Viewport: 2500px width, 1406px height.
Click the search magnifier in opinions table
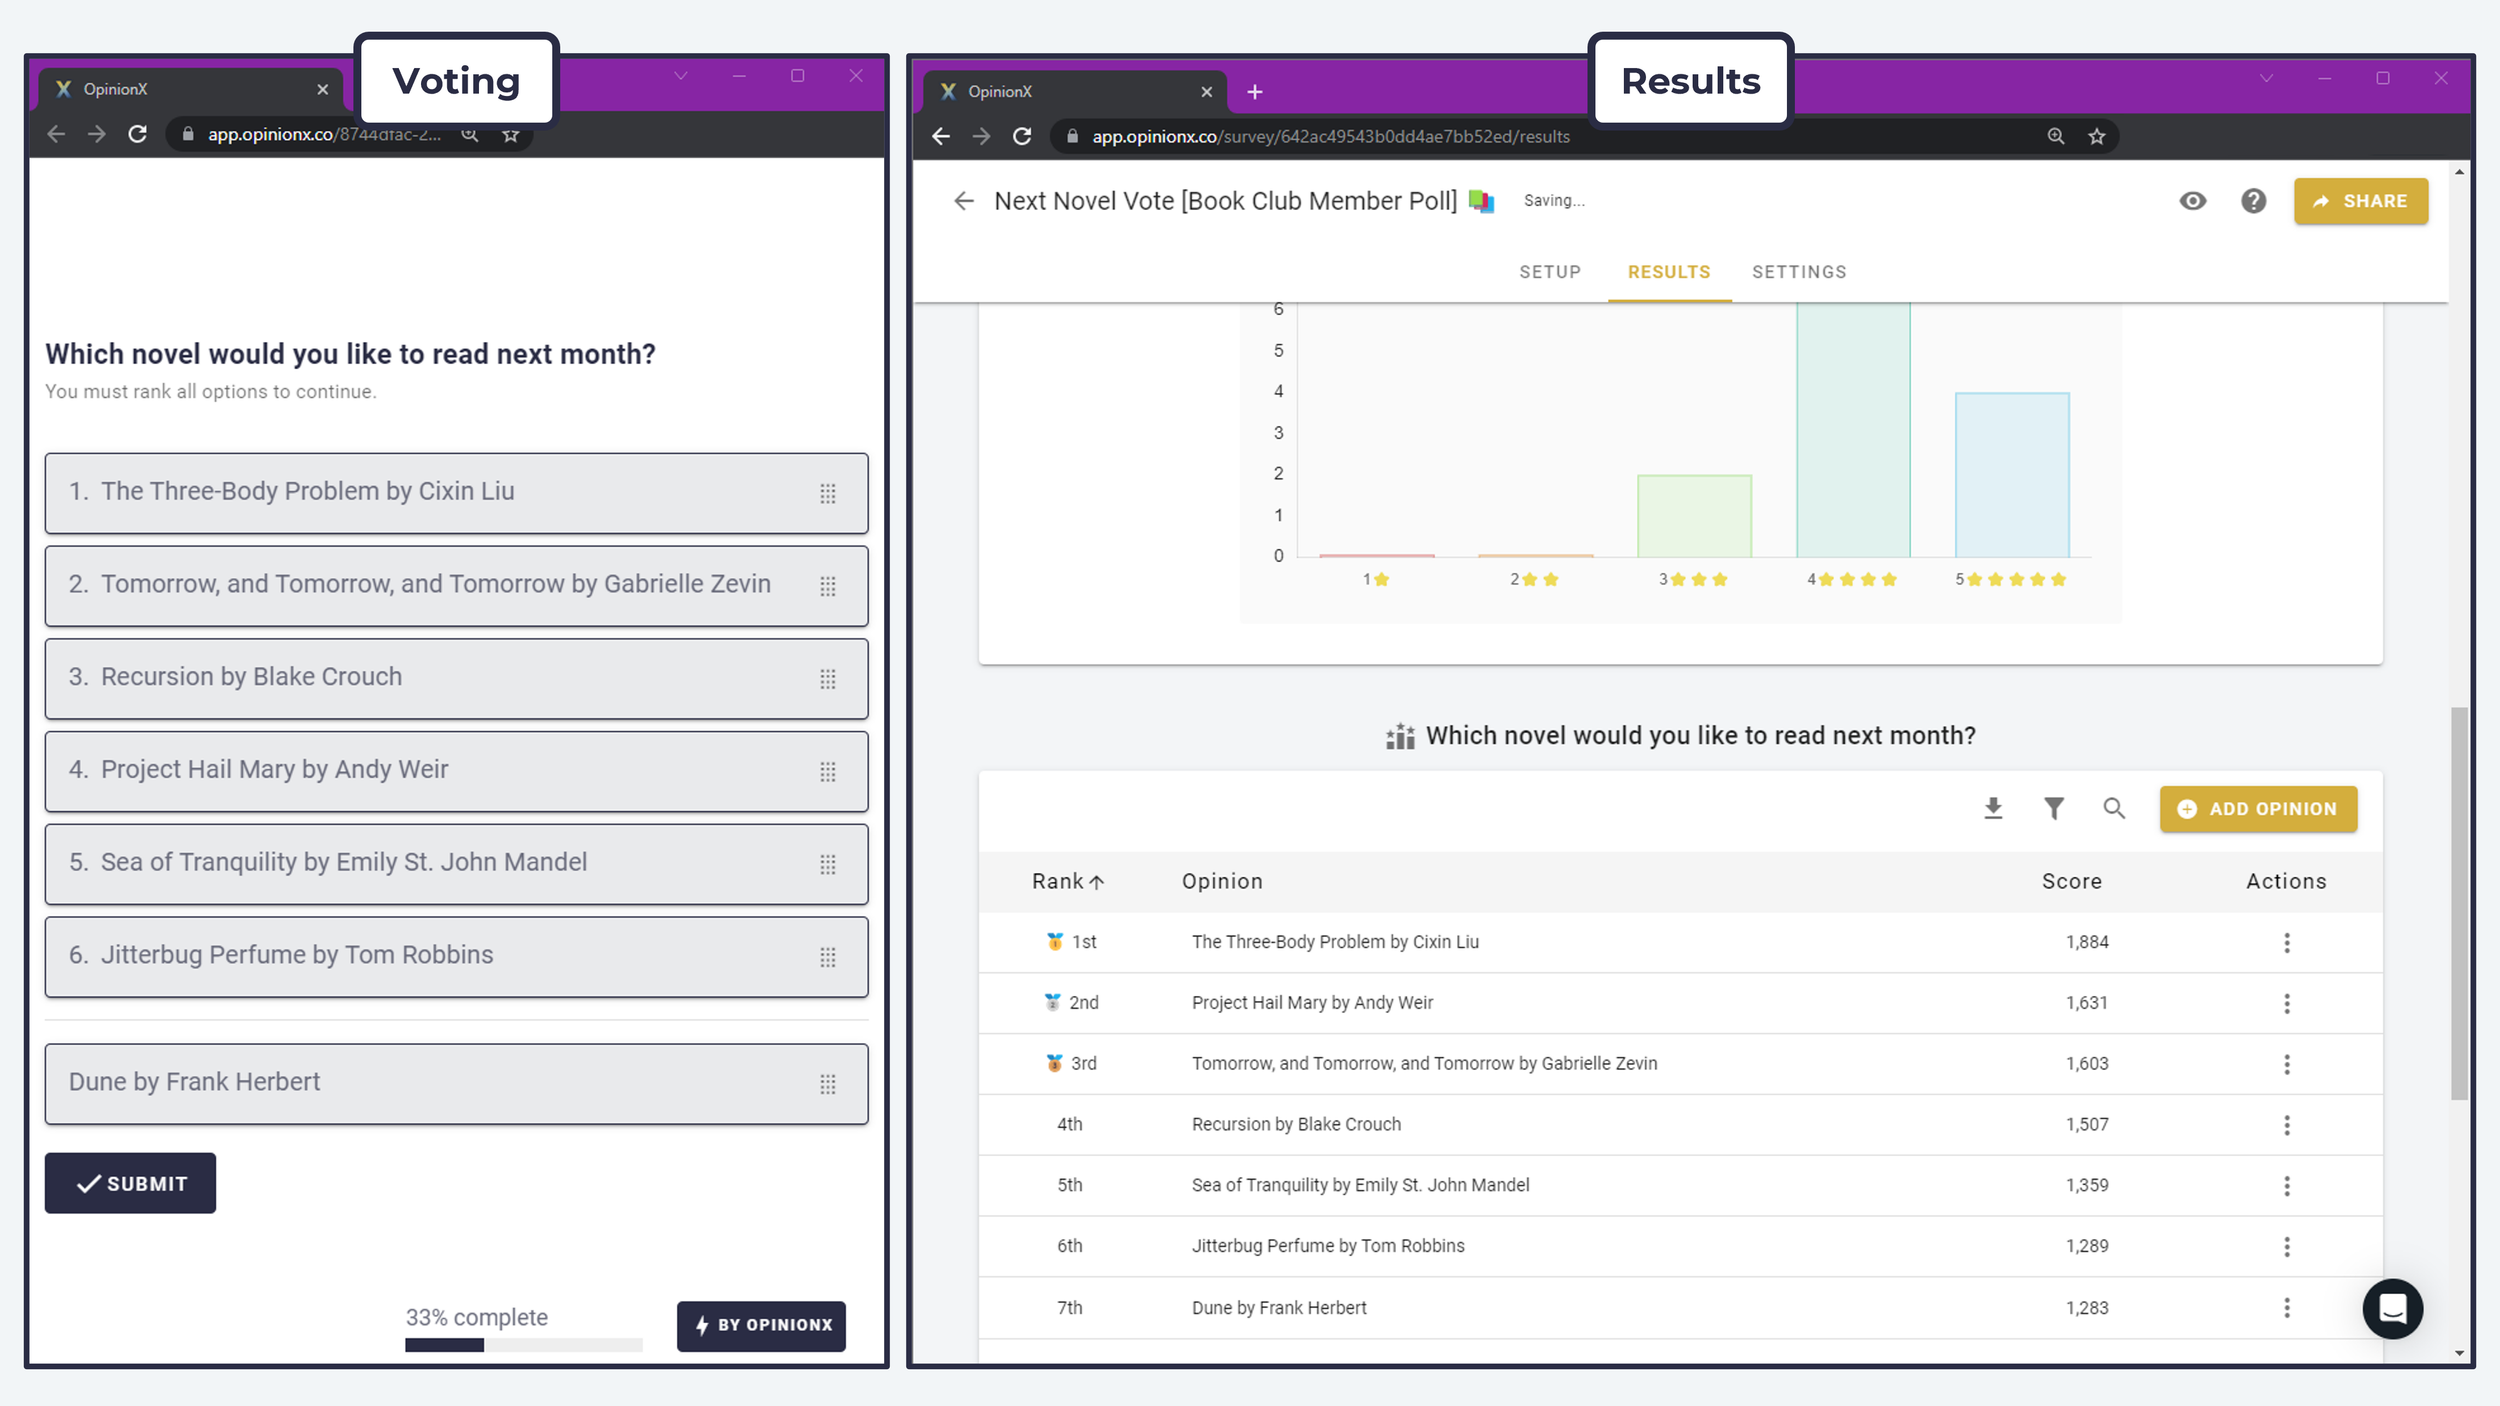point(2113,808)
